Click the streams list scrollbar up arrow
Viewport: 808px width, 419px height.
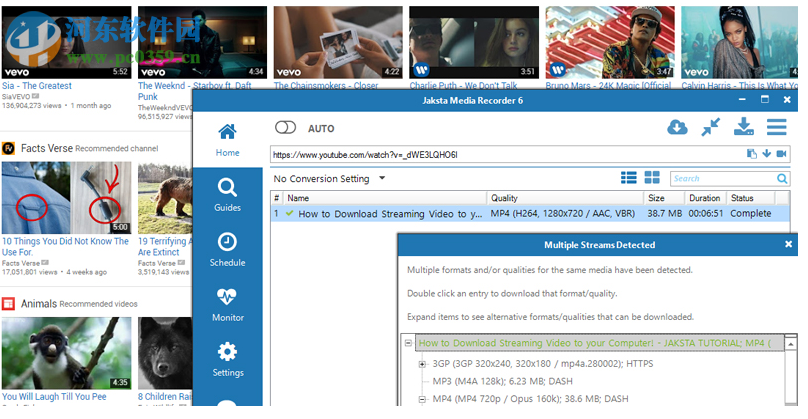click(790, 343)
